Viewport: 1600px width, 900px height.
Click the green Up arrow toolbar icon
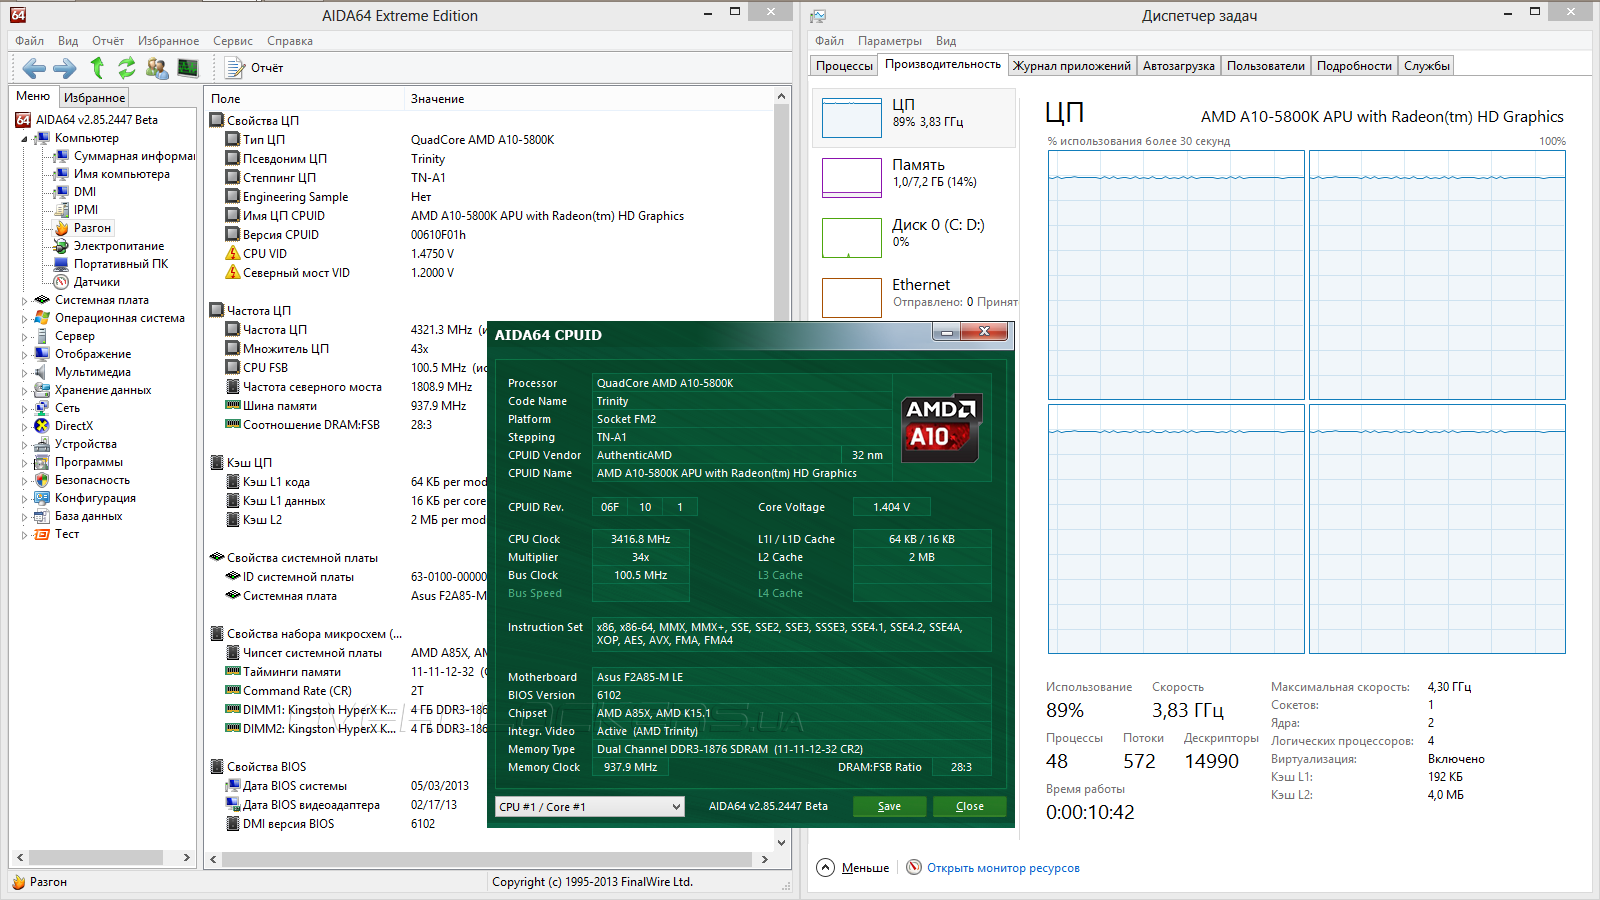(97, 68)
